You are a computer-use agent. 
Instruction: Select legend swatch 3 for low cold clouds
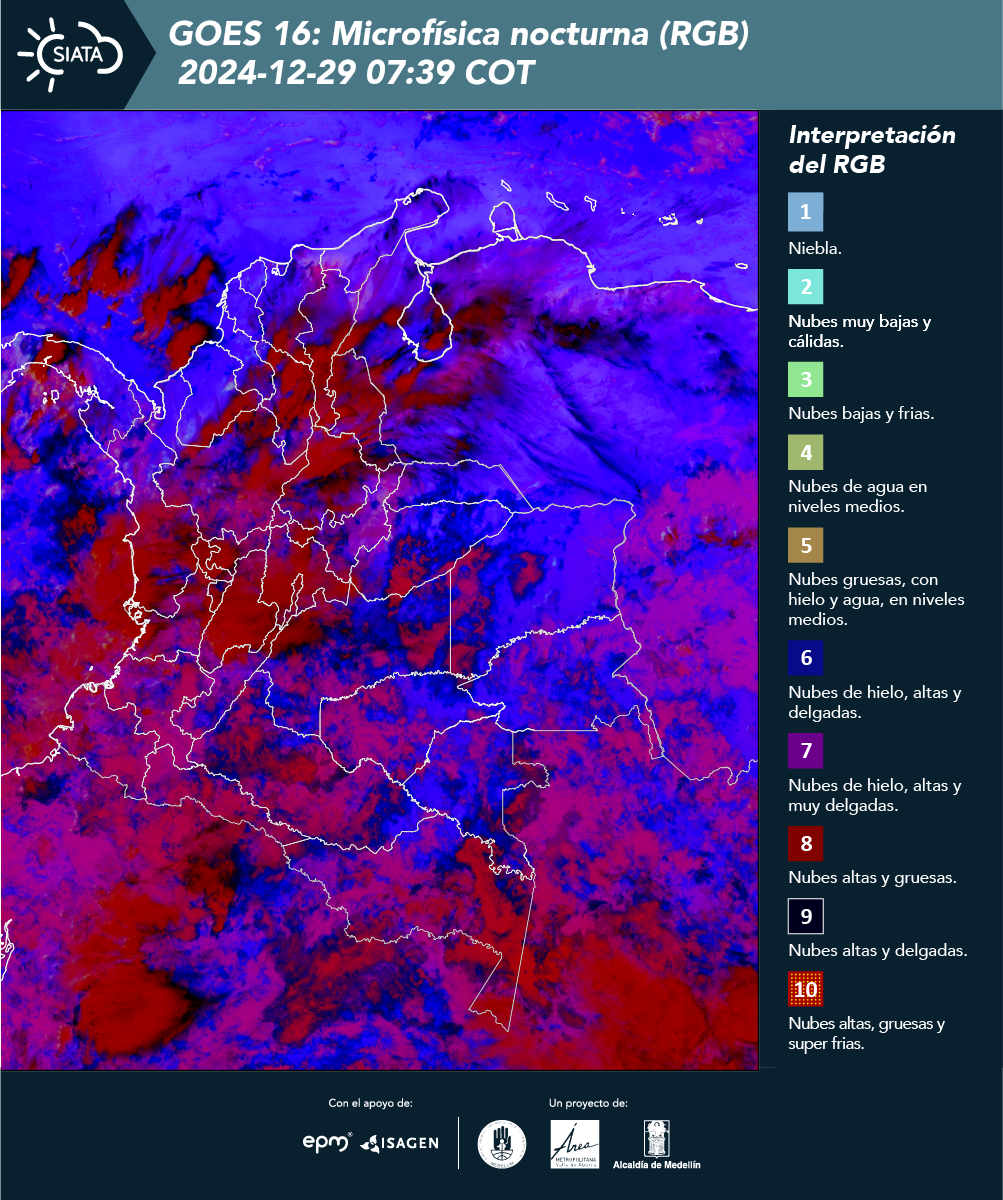tap(805, 380)
